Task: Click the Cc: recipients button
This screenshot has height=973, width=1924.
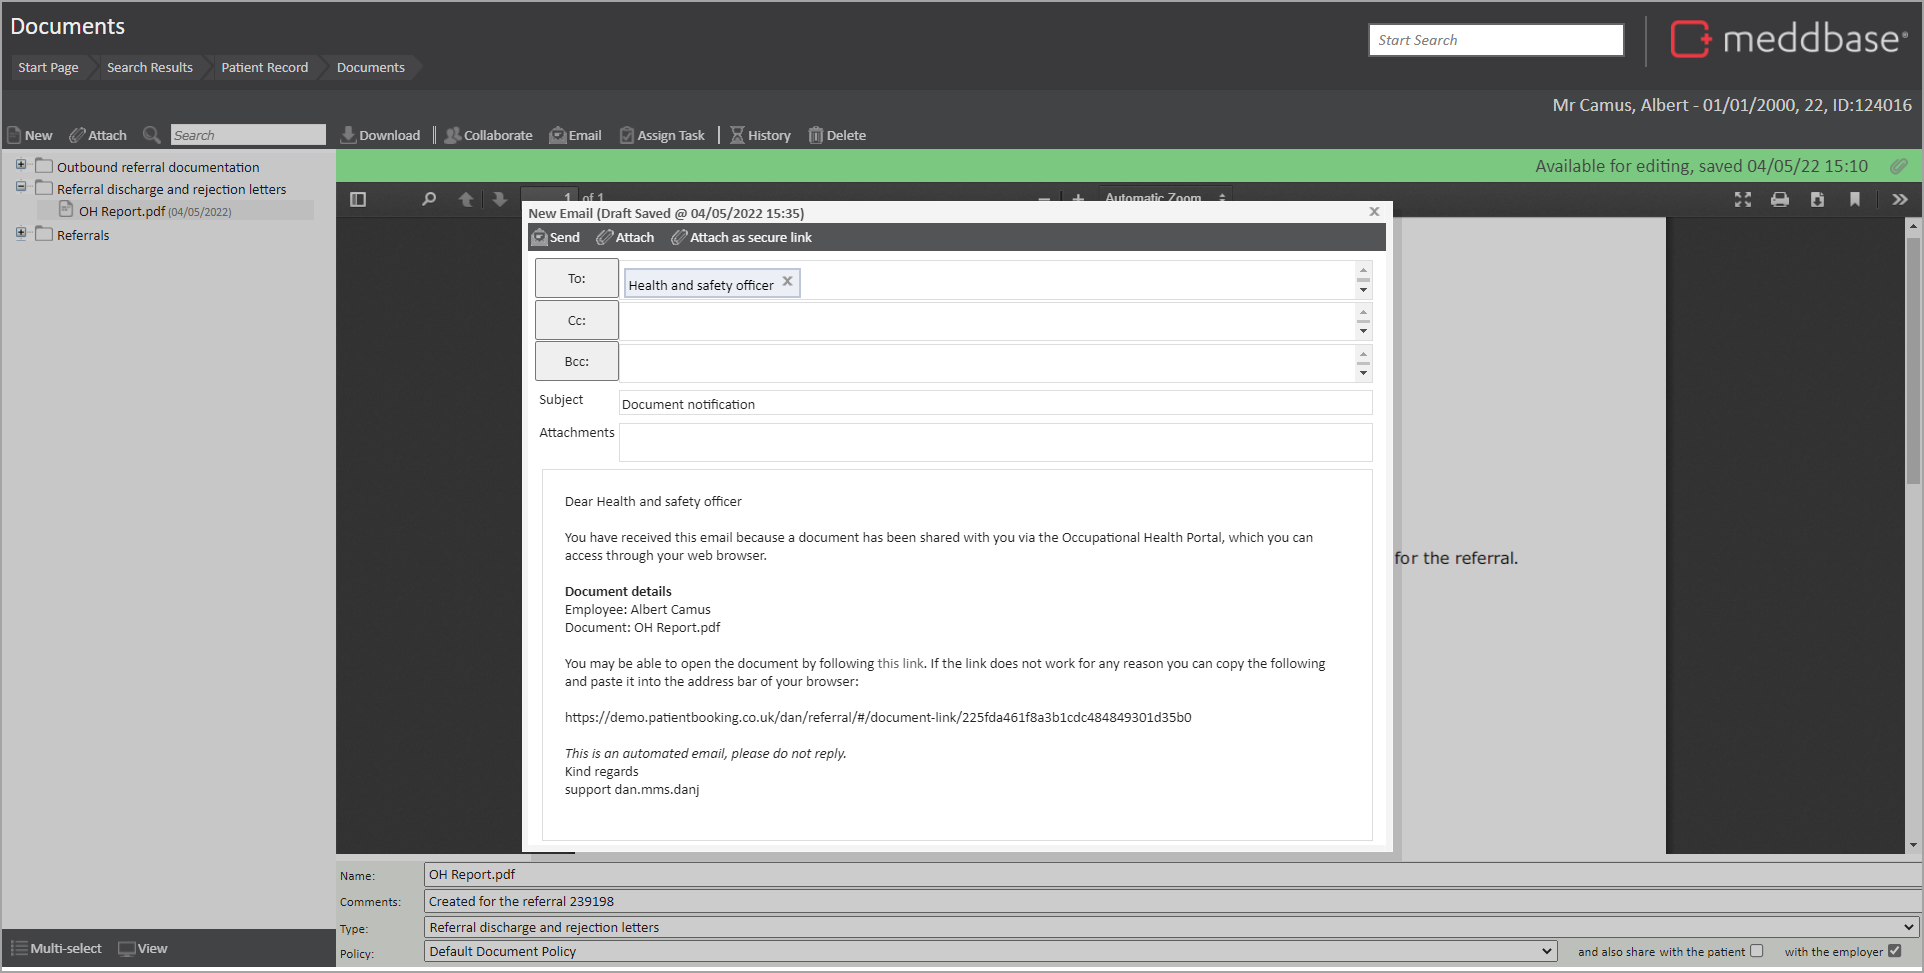Action: [576, 320]
